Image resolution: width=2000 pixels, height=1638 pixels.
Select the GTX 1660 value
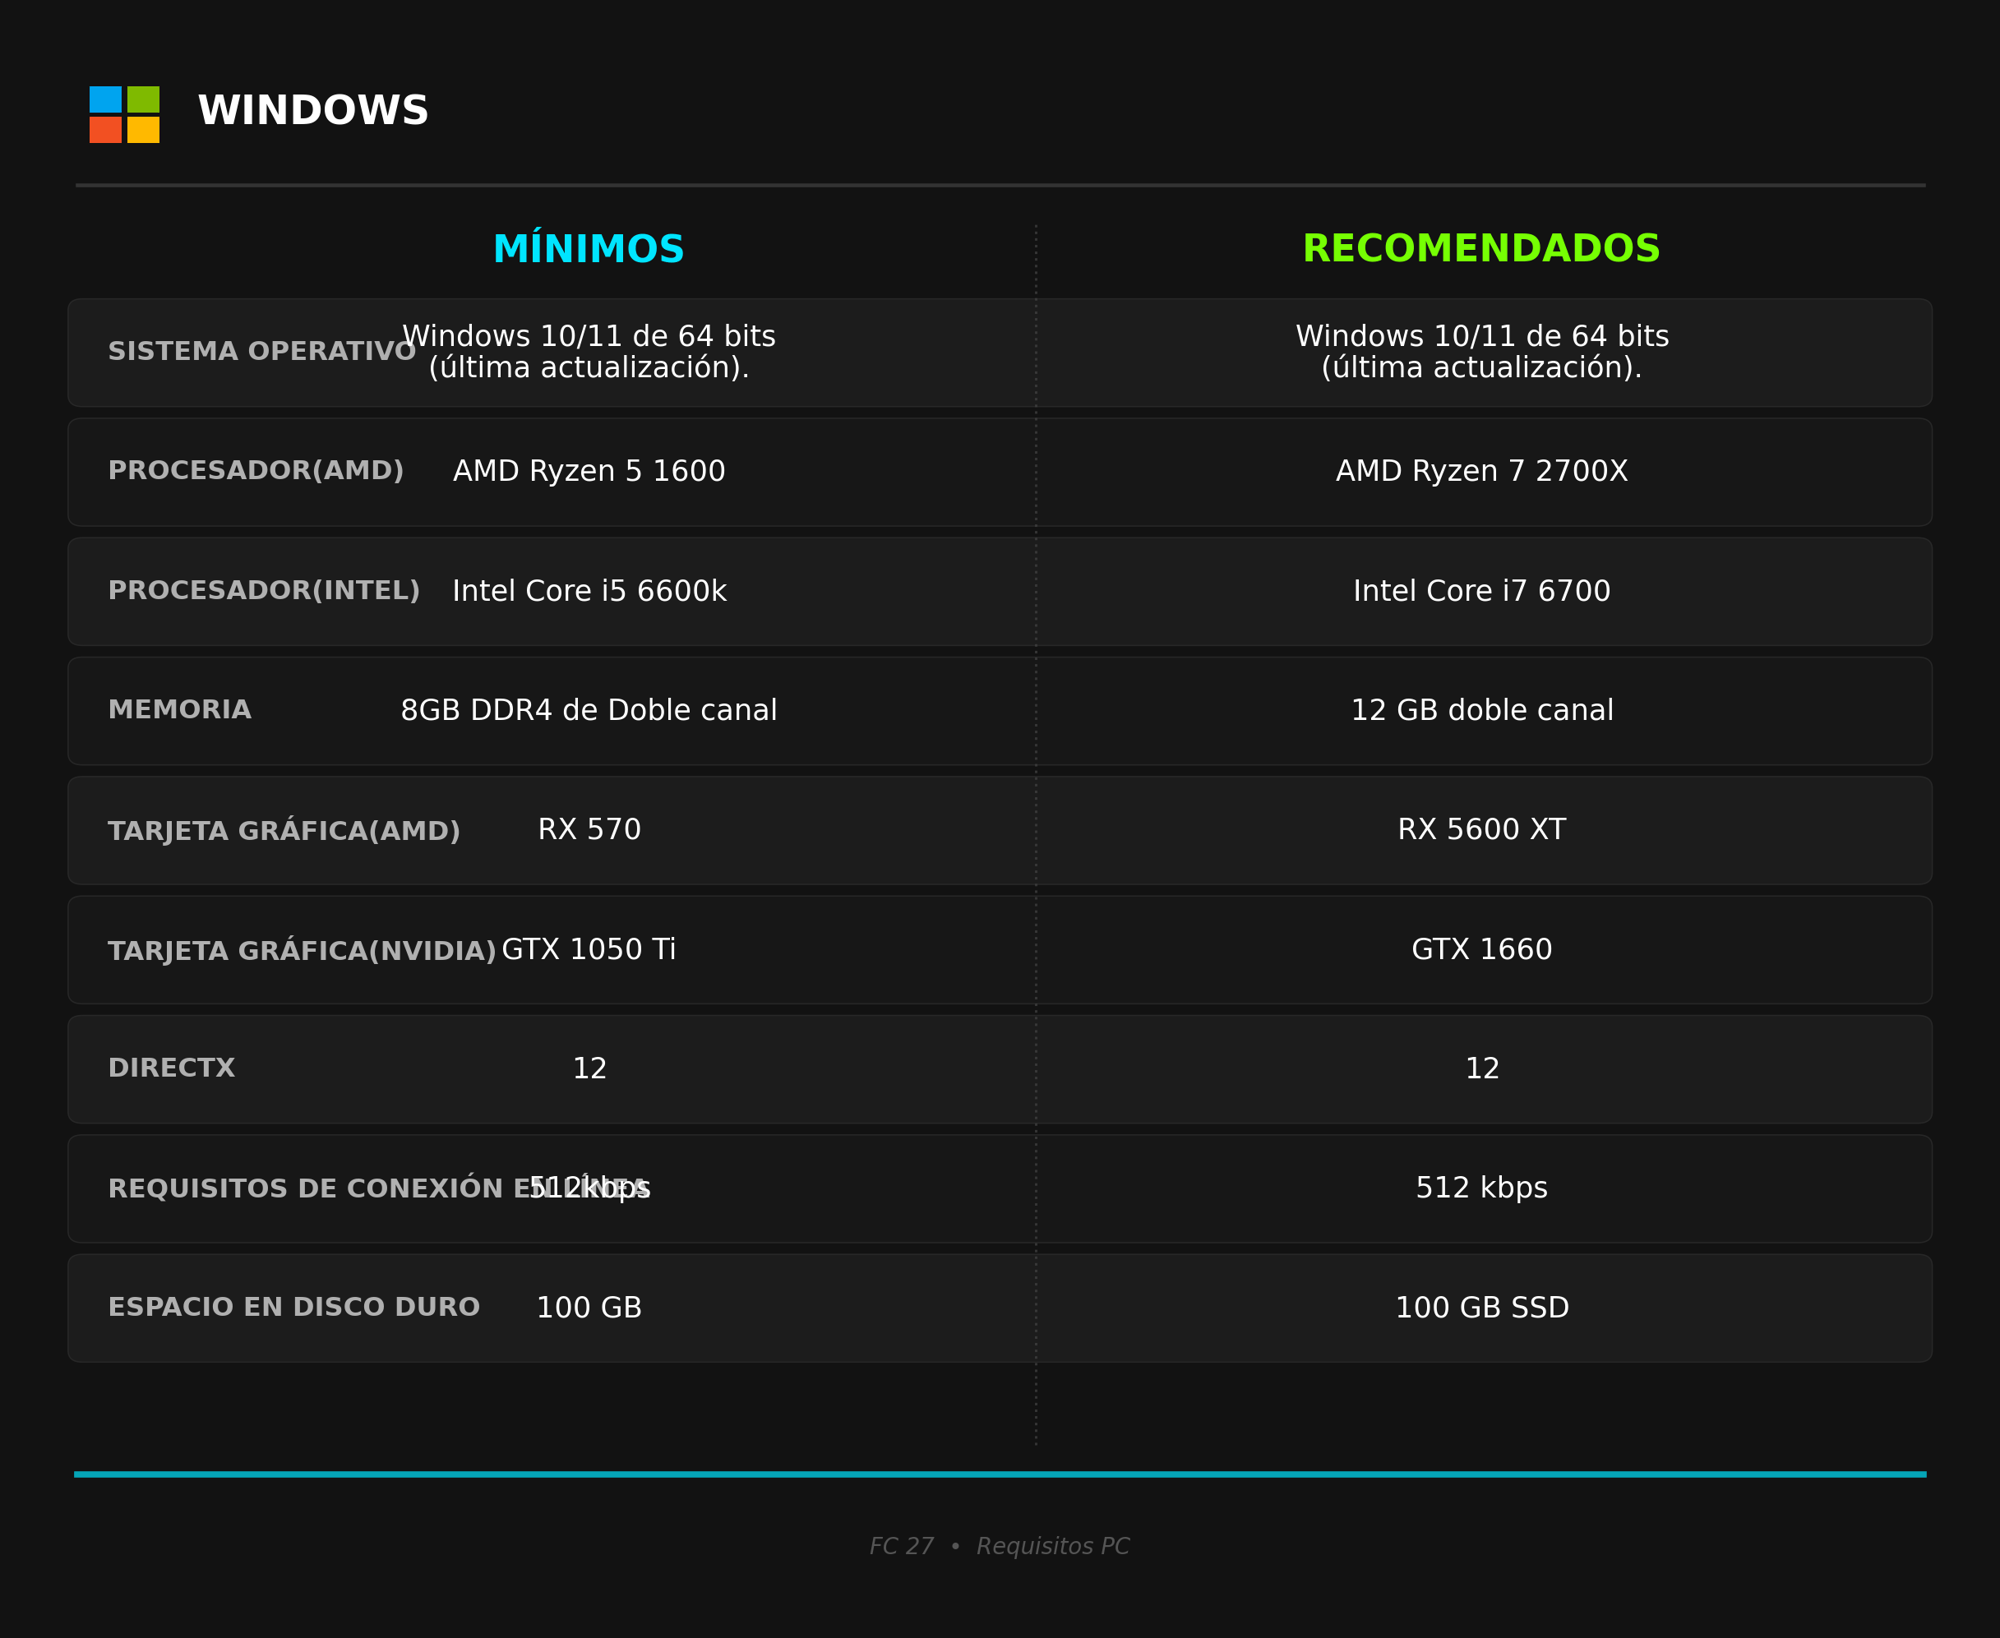(1482, 950)
